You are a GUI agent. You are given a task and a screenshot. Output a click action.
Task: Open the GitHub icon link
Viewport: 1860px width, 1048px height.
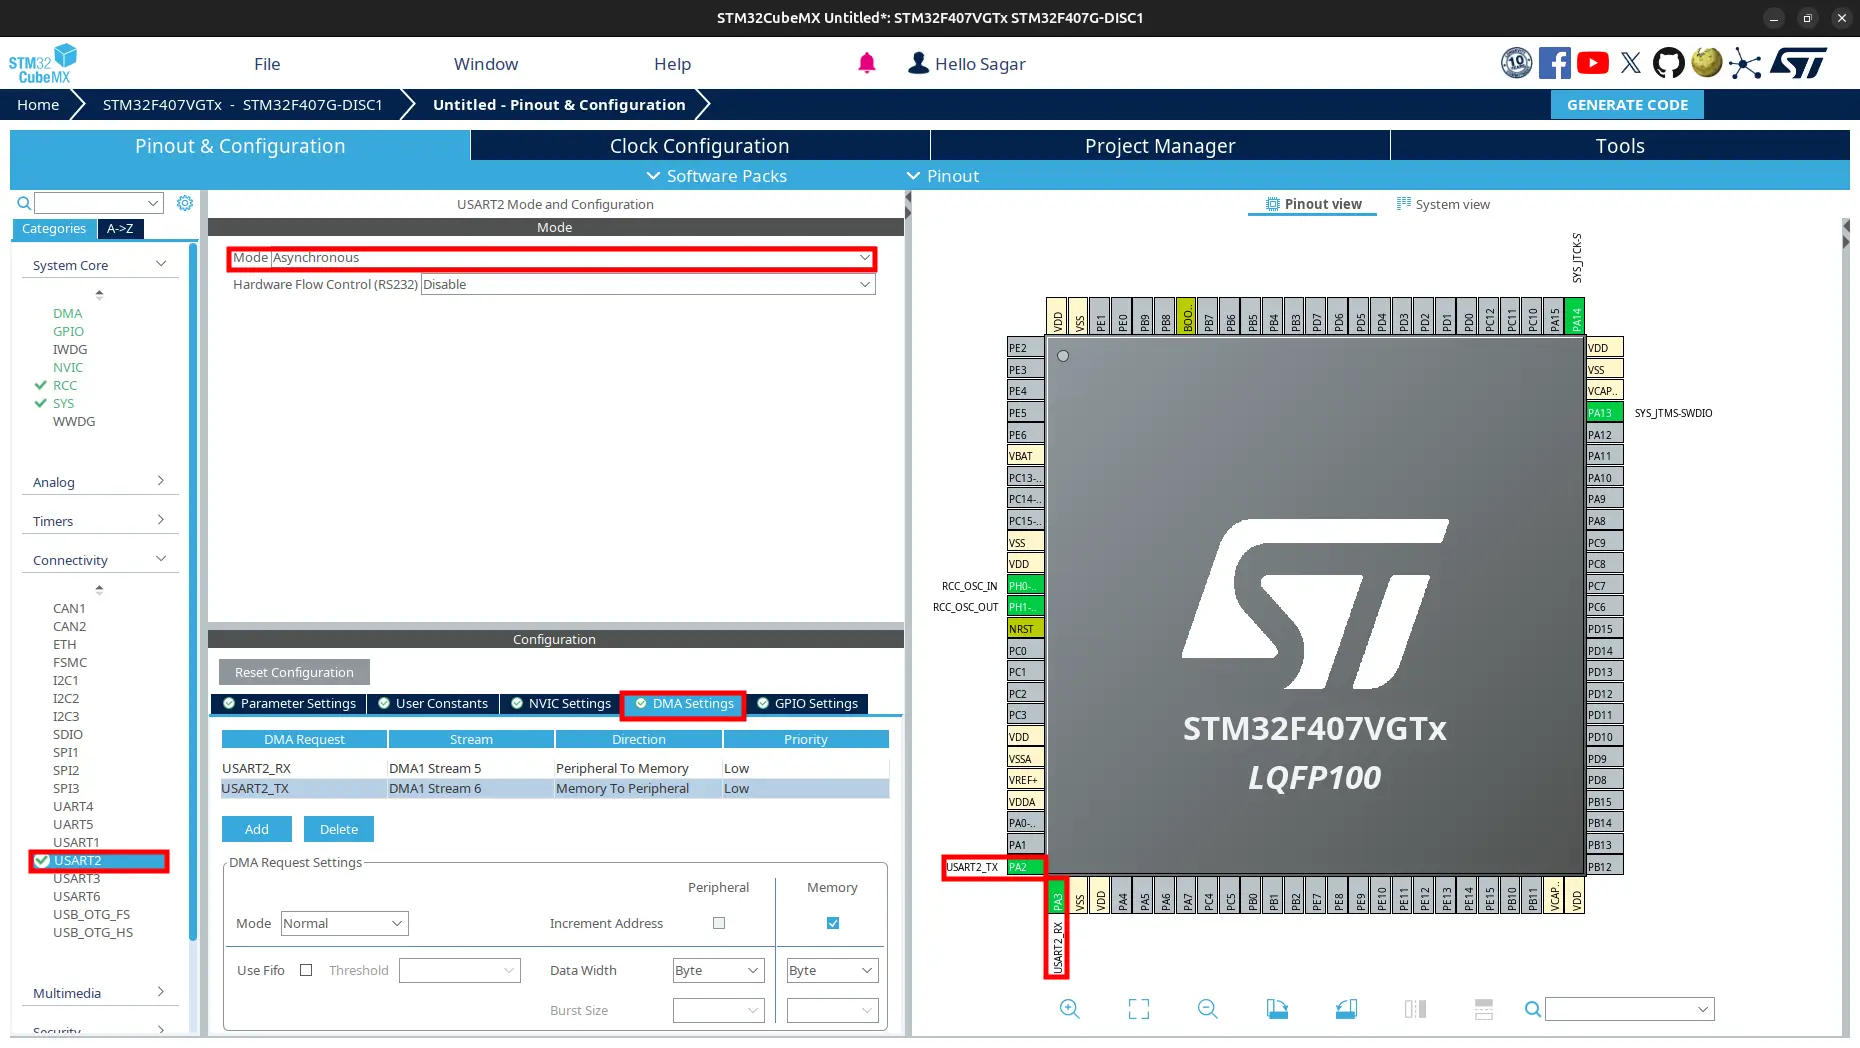click(x=1668, y=63)
